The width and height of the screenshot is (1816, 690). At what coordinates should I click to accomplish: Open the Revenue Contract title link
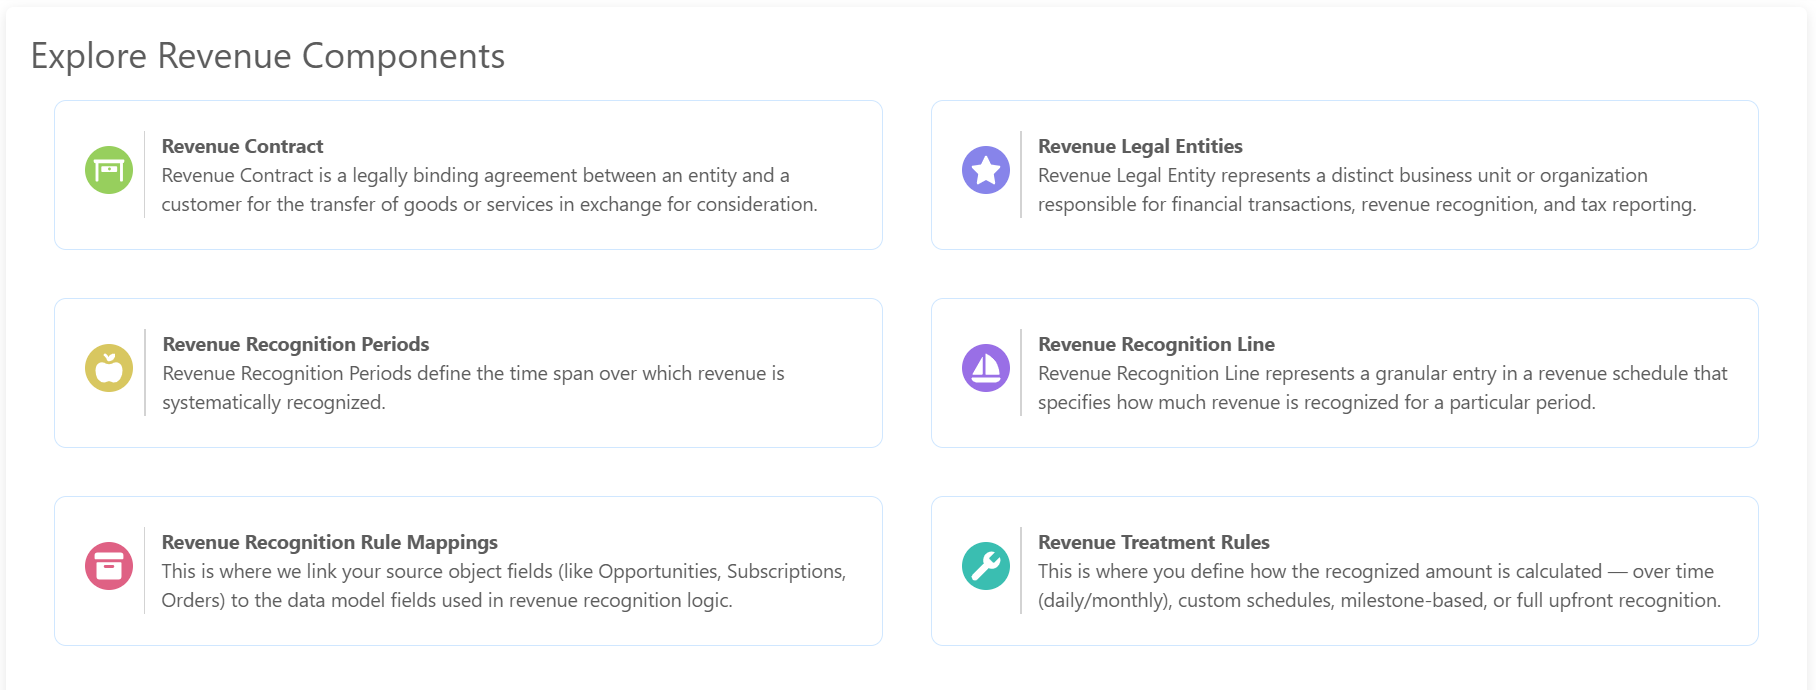(242, 146)
